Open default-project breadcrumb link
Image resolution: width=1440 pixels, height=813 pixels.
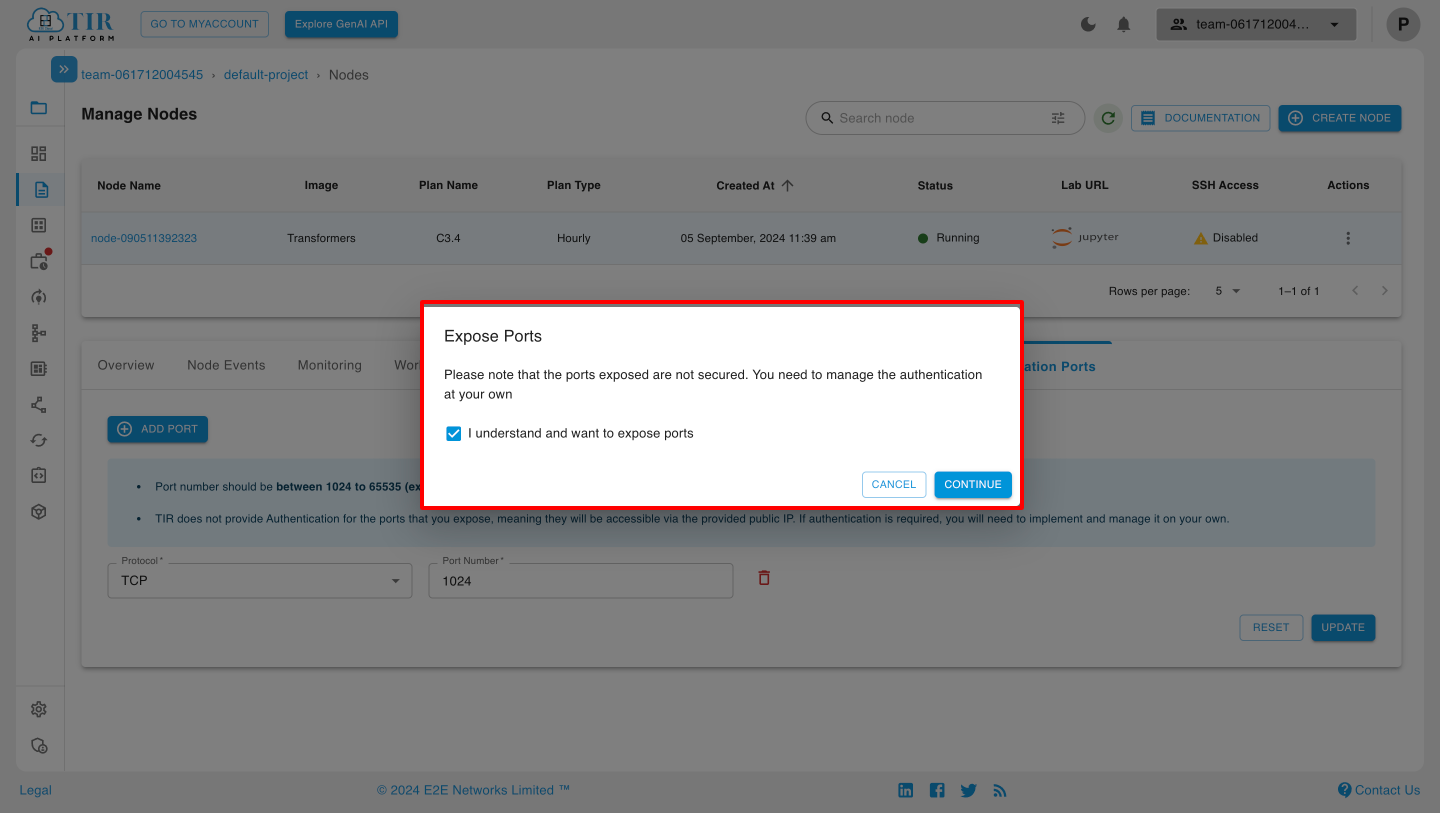tap(266, 75)
